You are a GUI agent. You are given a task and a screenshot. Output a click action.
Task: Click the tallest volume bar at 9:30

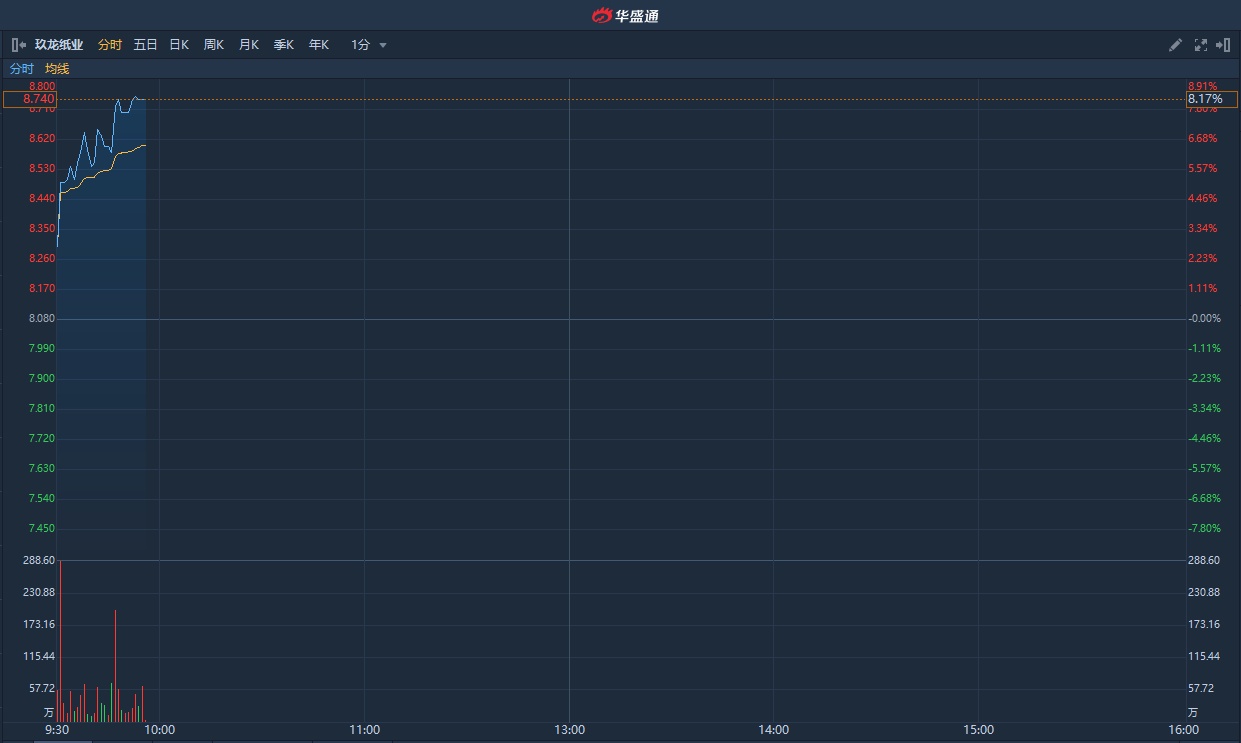click(x=61, y=640)
